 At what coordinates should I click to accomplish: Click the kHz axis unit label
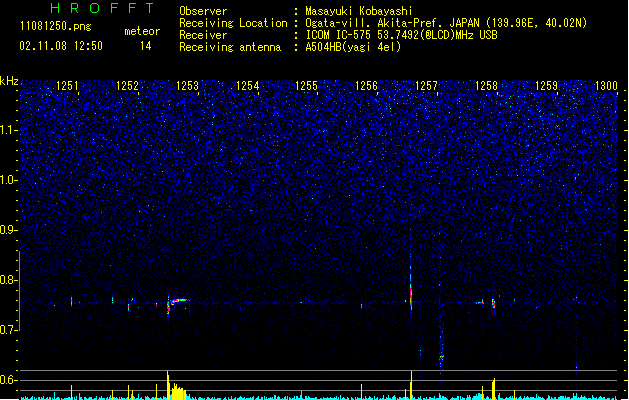point(9,81)
